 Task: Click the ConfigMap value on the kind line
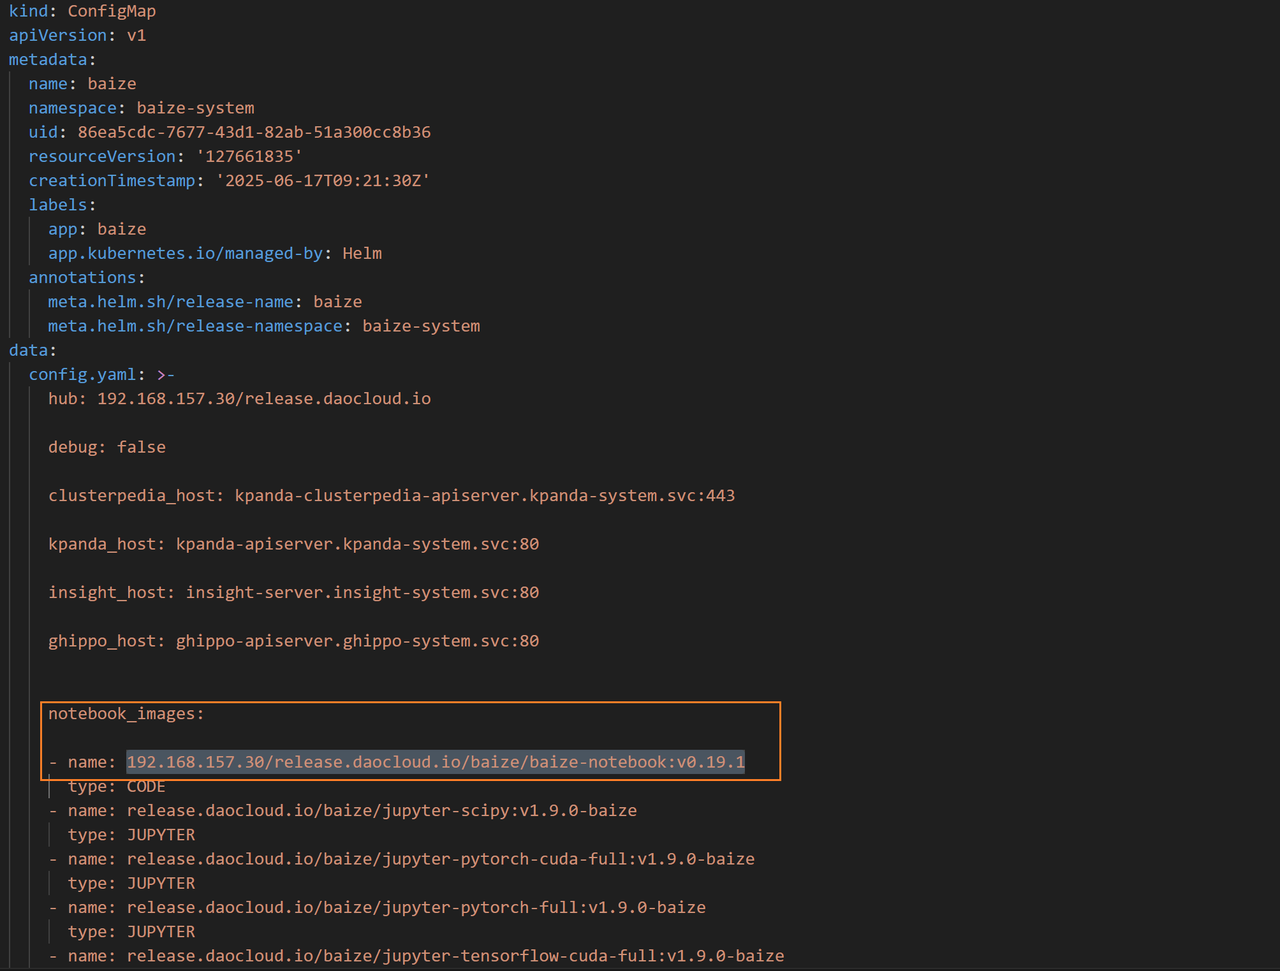(111, 11)
